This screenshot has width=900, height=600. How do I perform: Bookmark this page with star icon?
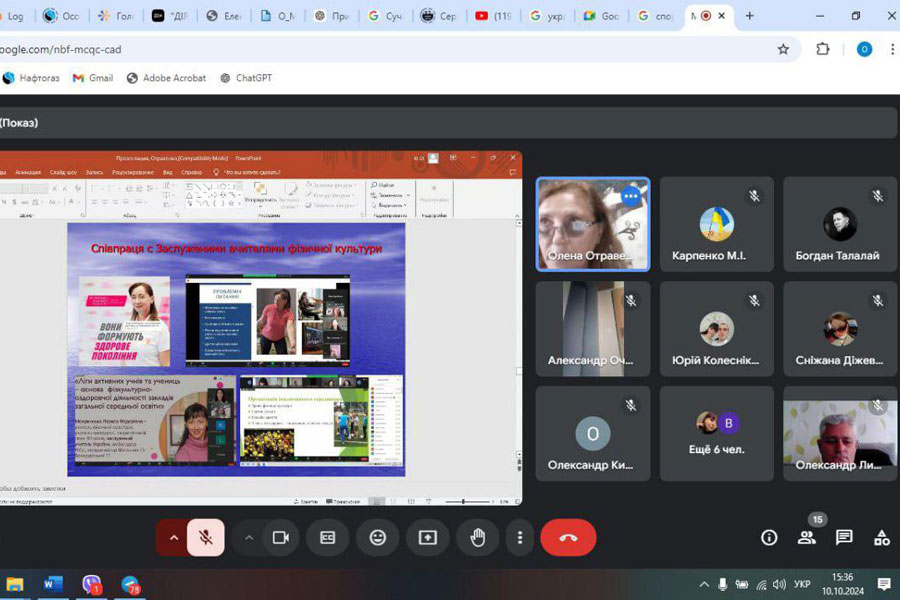tap(783, 49)
